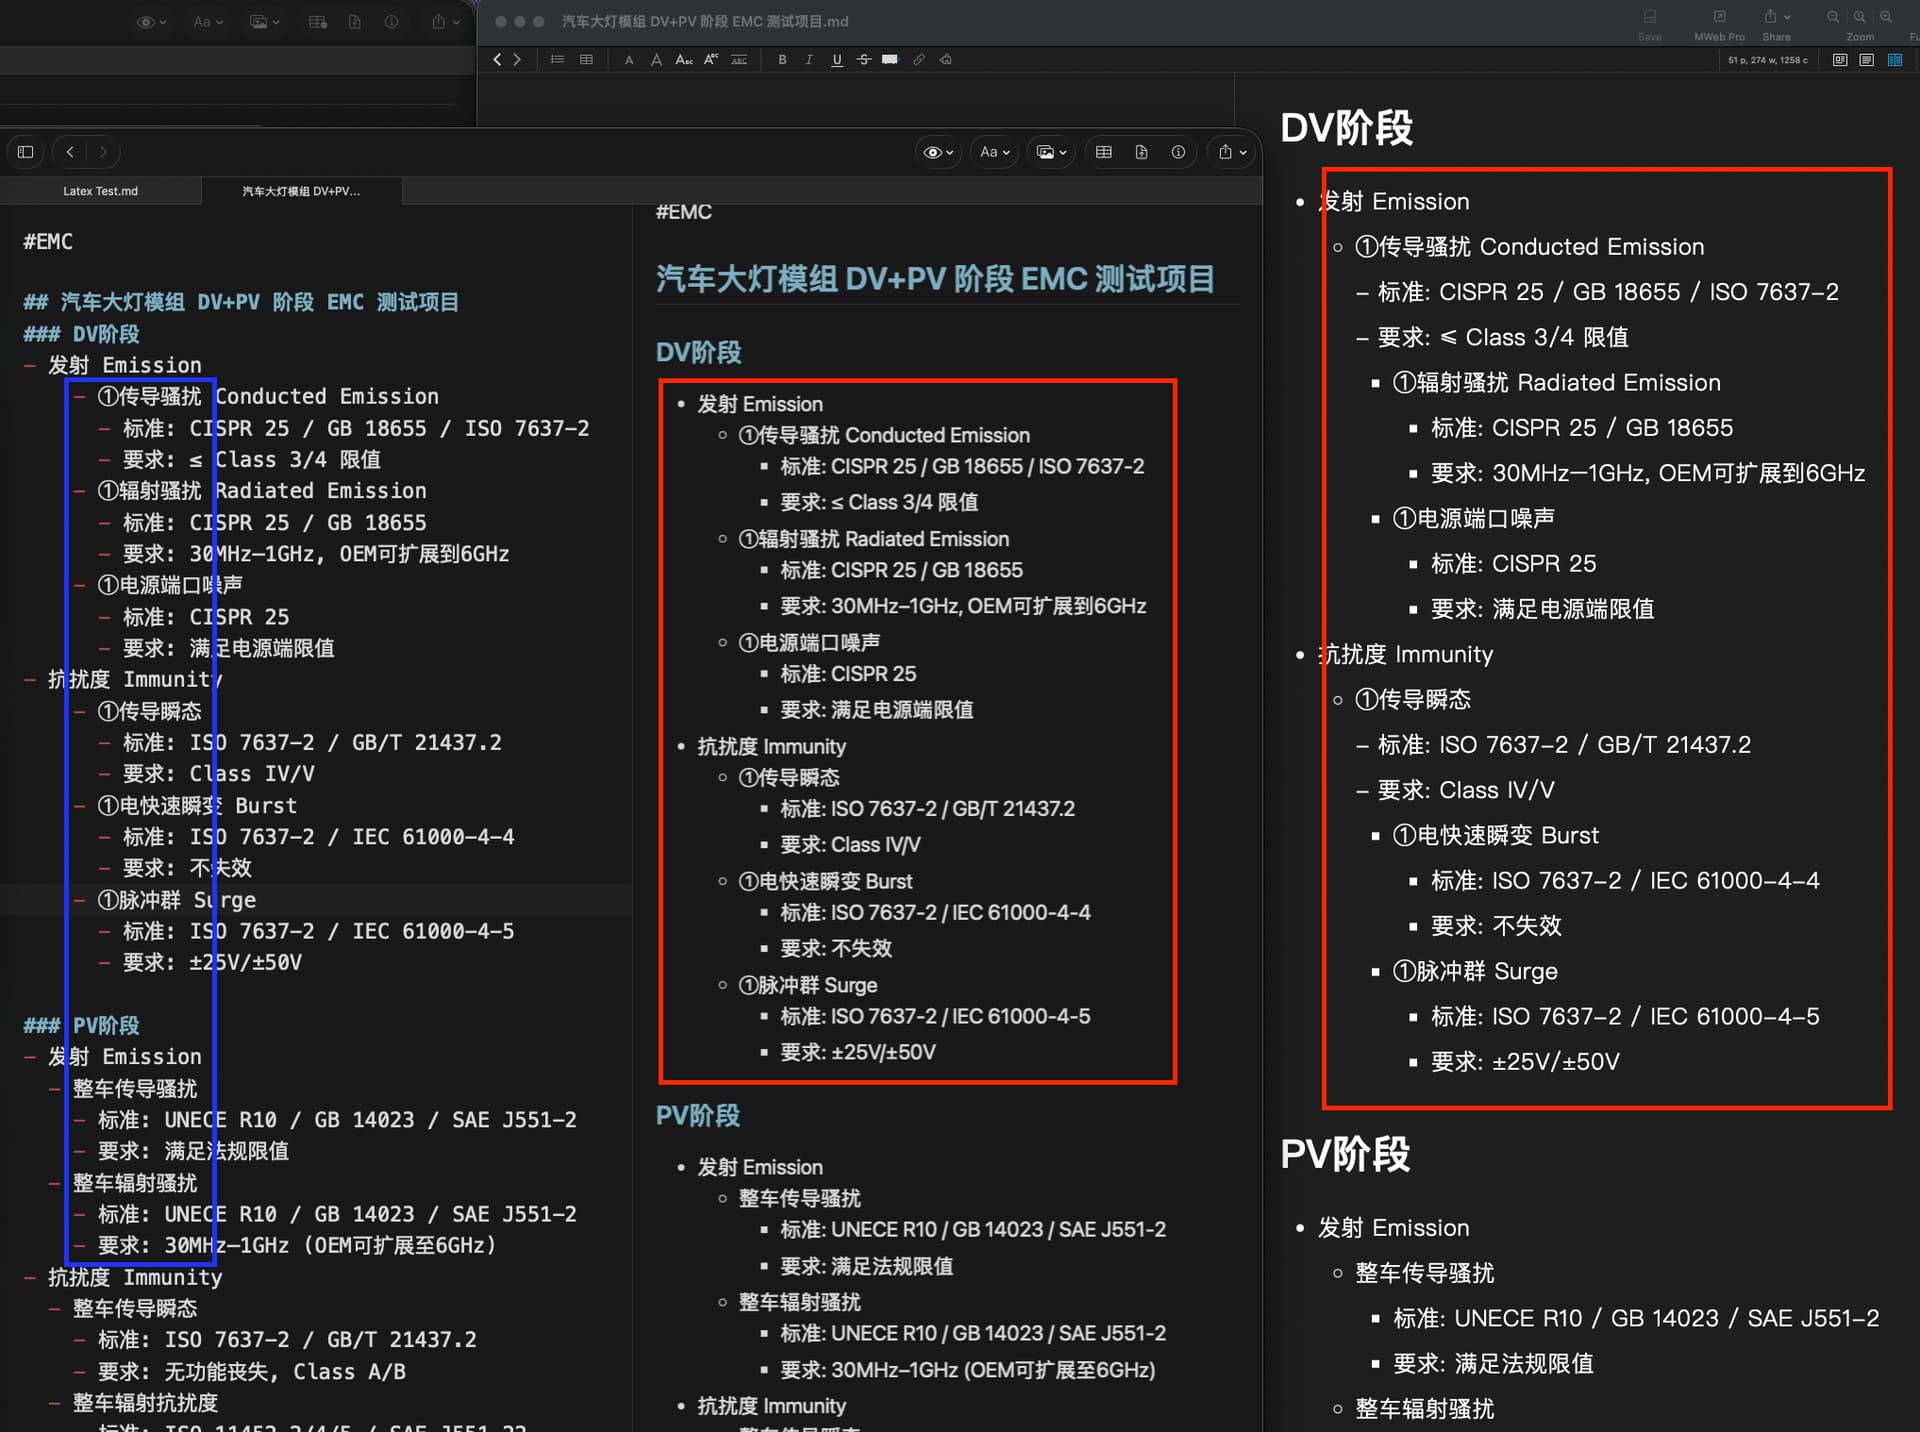Insert a hyperlink using link icon
1920x1432 pixels.
click(918, 60)
